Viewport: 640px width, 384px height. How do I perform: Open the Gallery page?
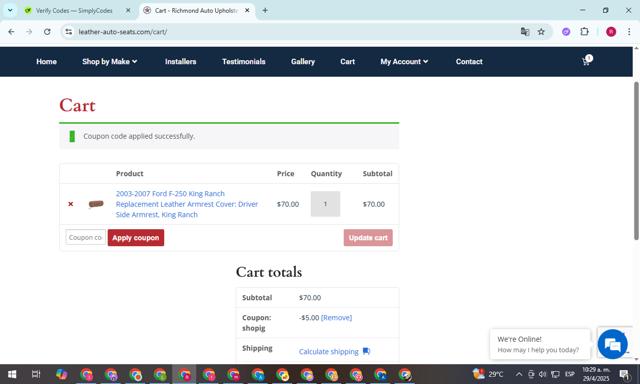(x=303, y=62)
